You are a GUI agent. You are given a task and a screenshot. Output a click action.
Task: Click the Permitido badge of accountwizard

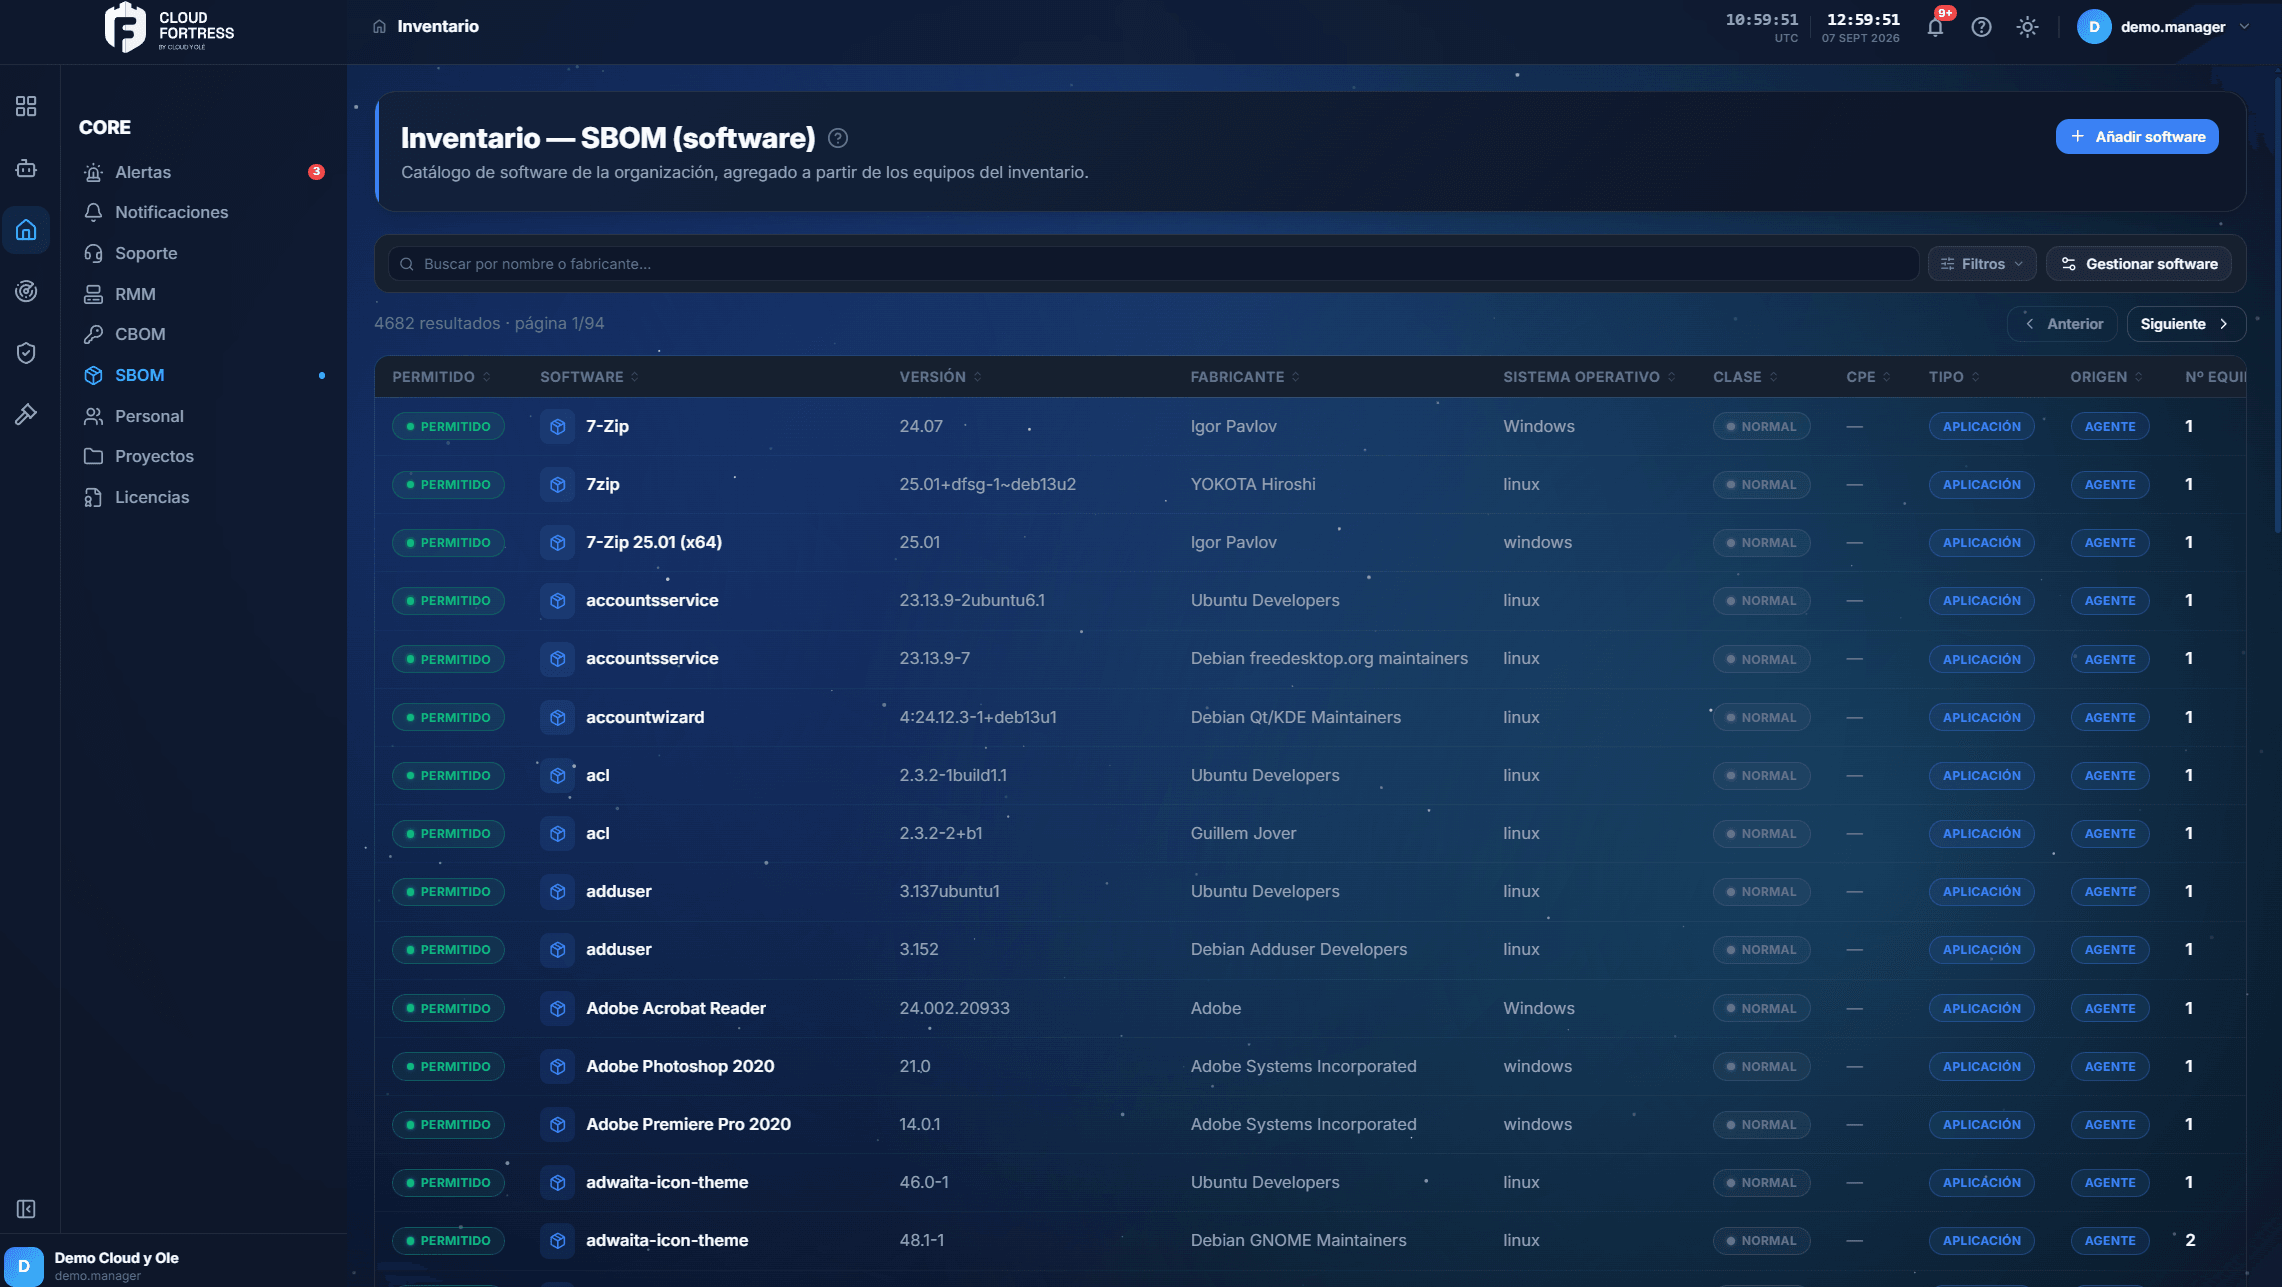[448, 718]
